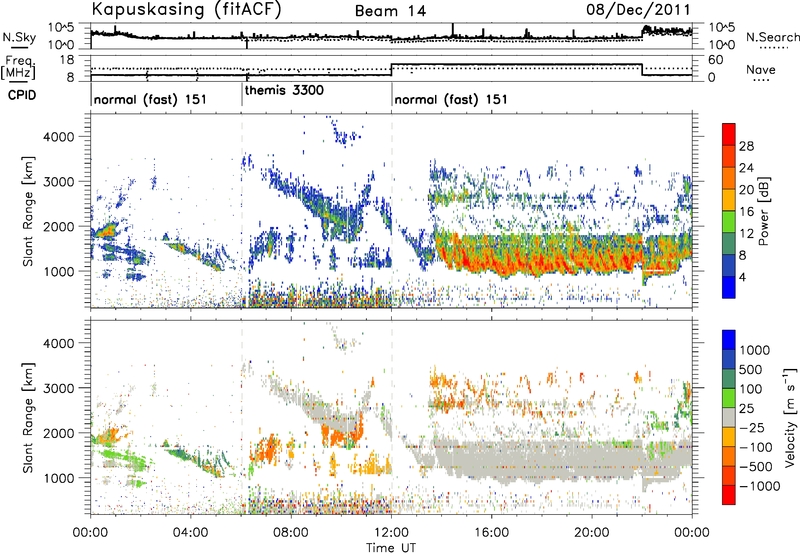Click the Power scale value '4'
The height and width of the screenshot is (554, 800).
pyautogui.click(x=742, y=277)
